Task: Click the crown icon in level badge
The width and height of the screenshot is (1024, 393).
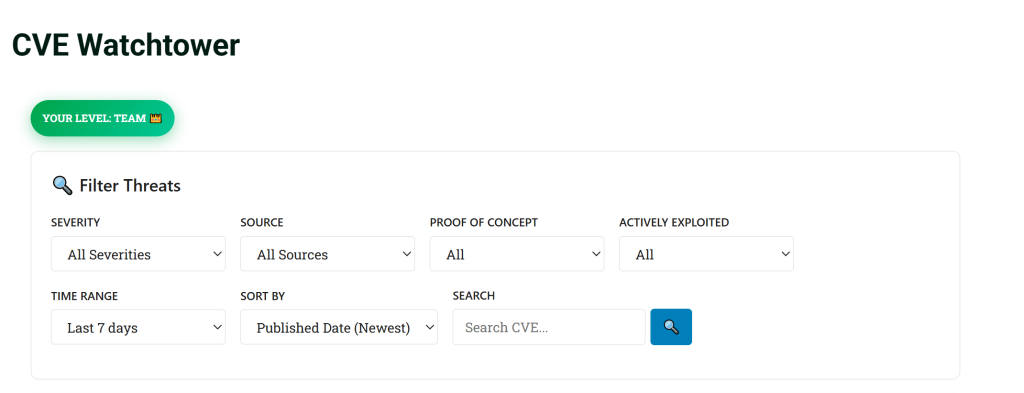Action: pos(155,119)
